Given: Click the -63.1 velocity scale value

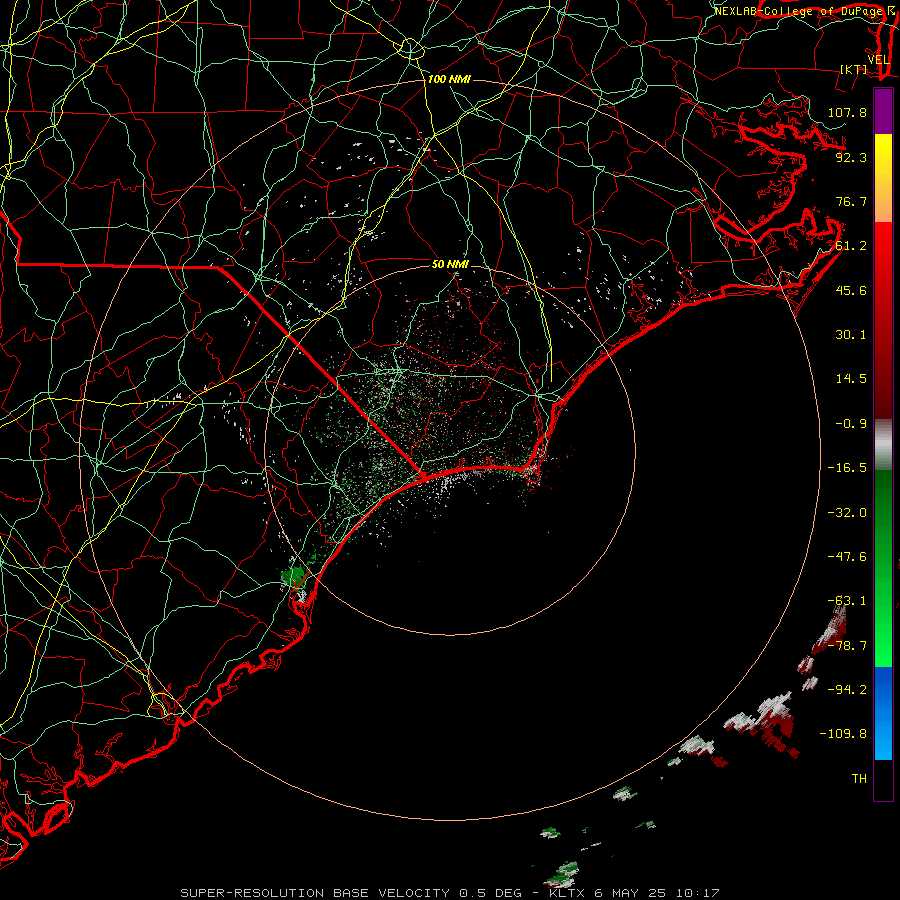Looking at the screenshot, I should (847, 601).
